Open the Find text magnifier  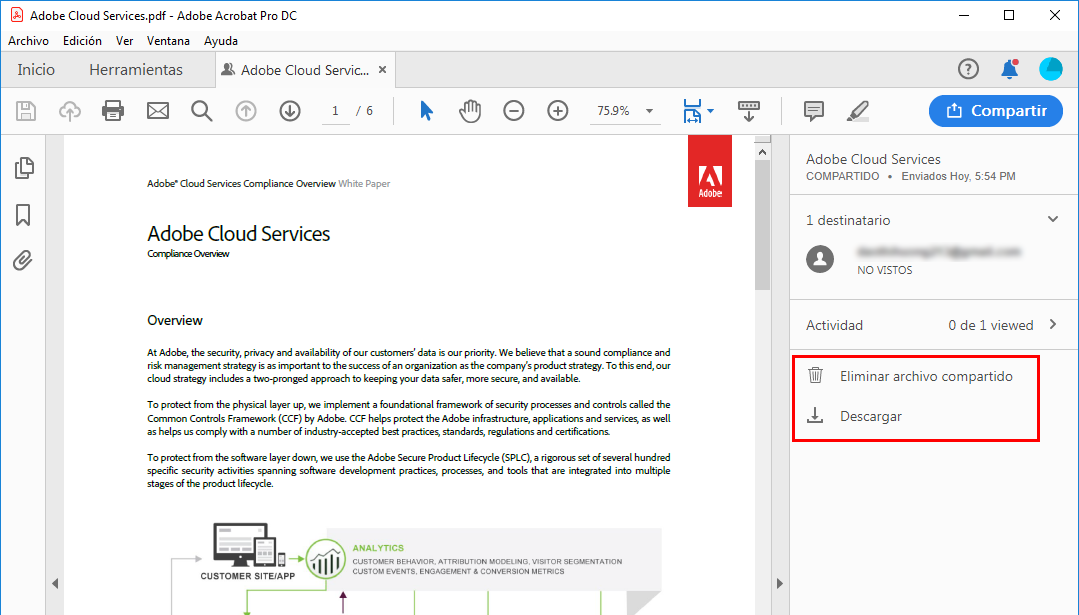(202, 111)
